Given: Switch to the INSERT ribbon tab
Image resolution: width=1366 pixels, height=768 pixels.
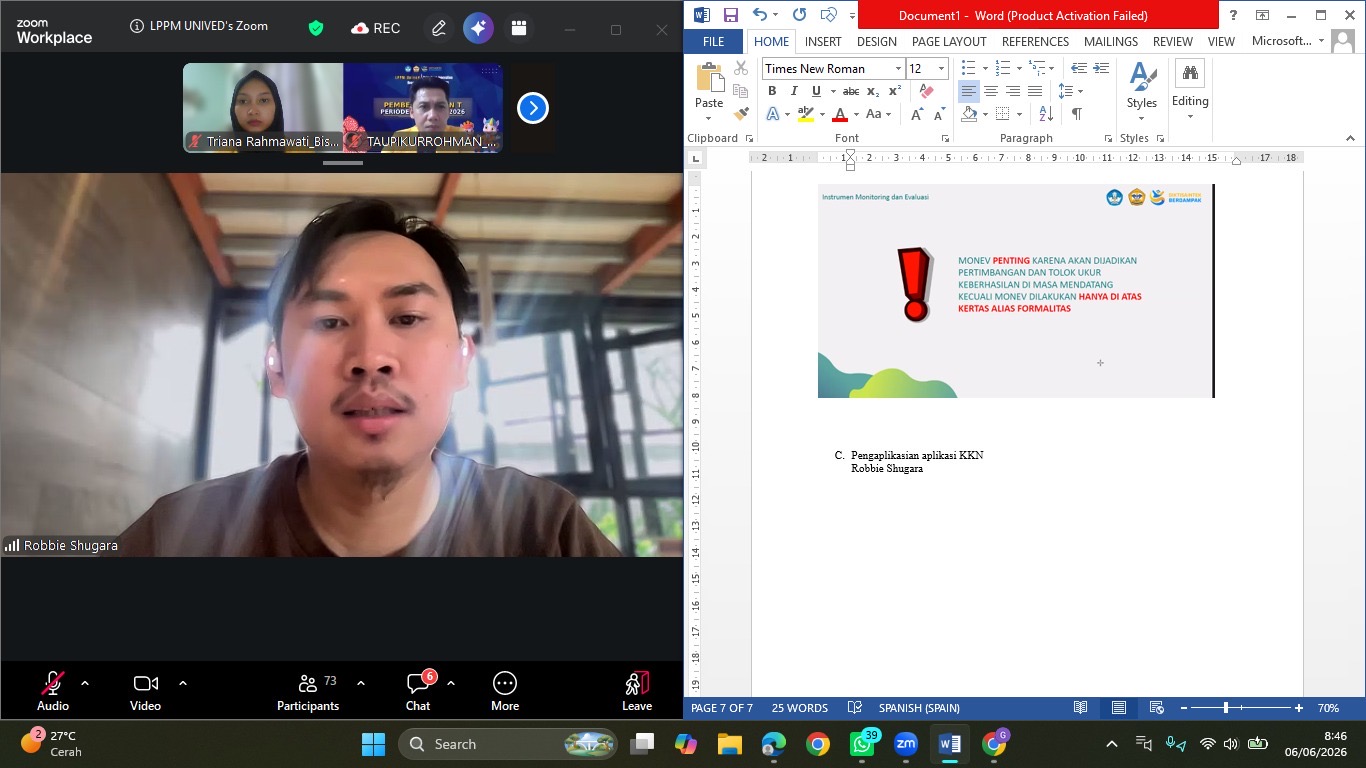Looking at the screenshot, I should [823, 42].
